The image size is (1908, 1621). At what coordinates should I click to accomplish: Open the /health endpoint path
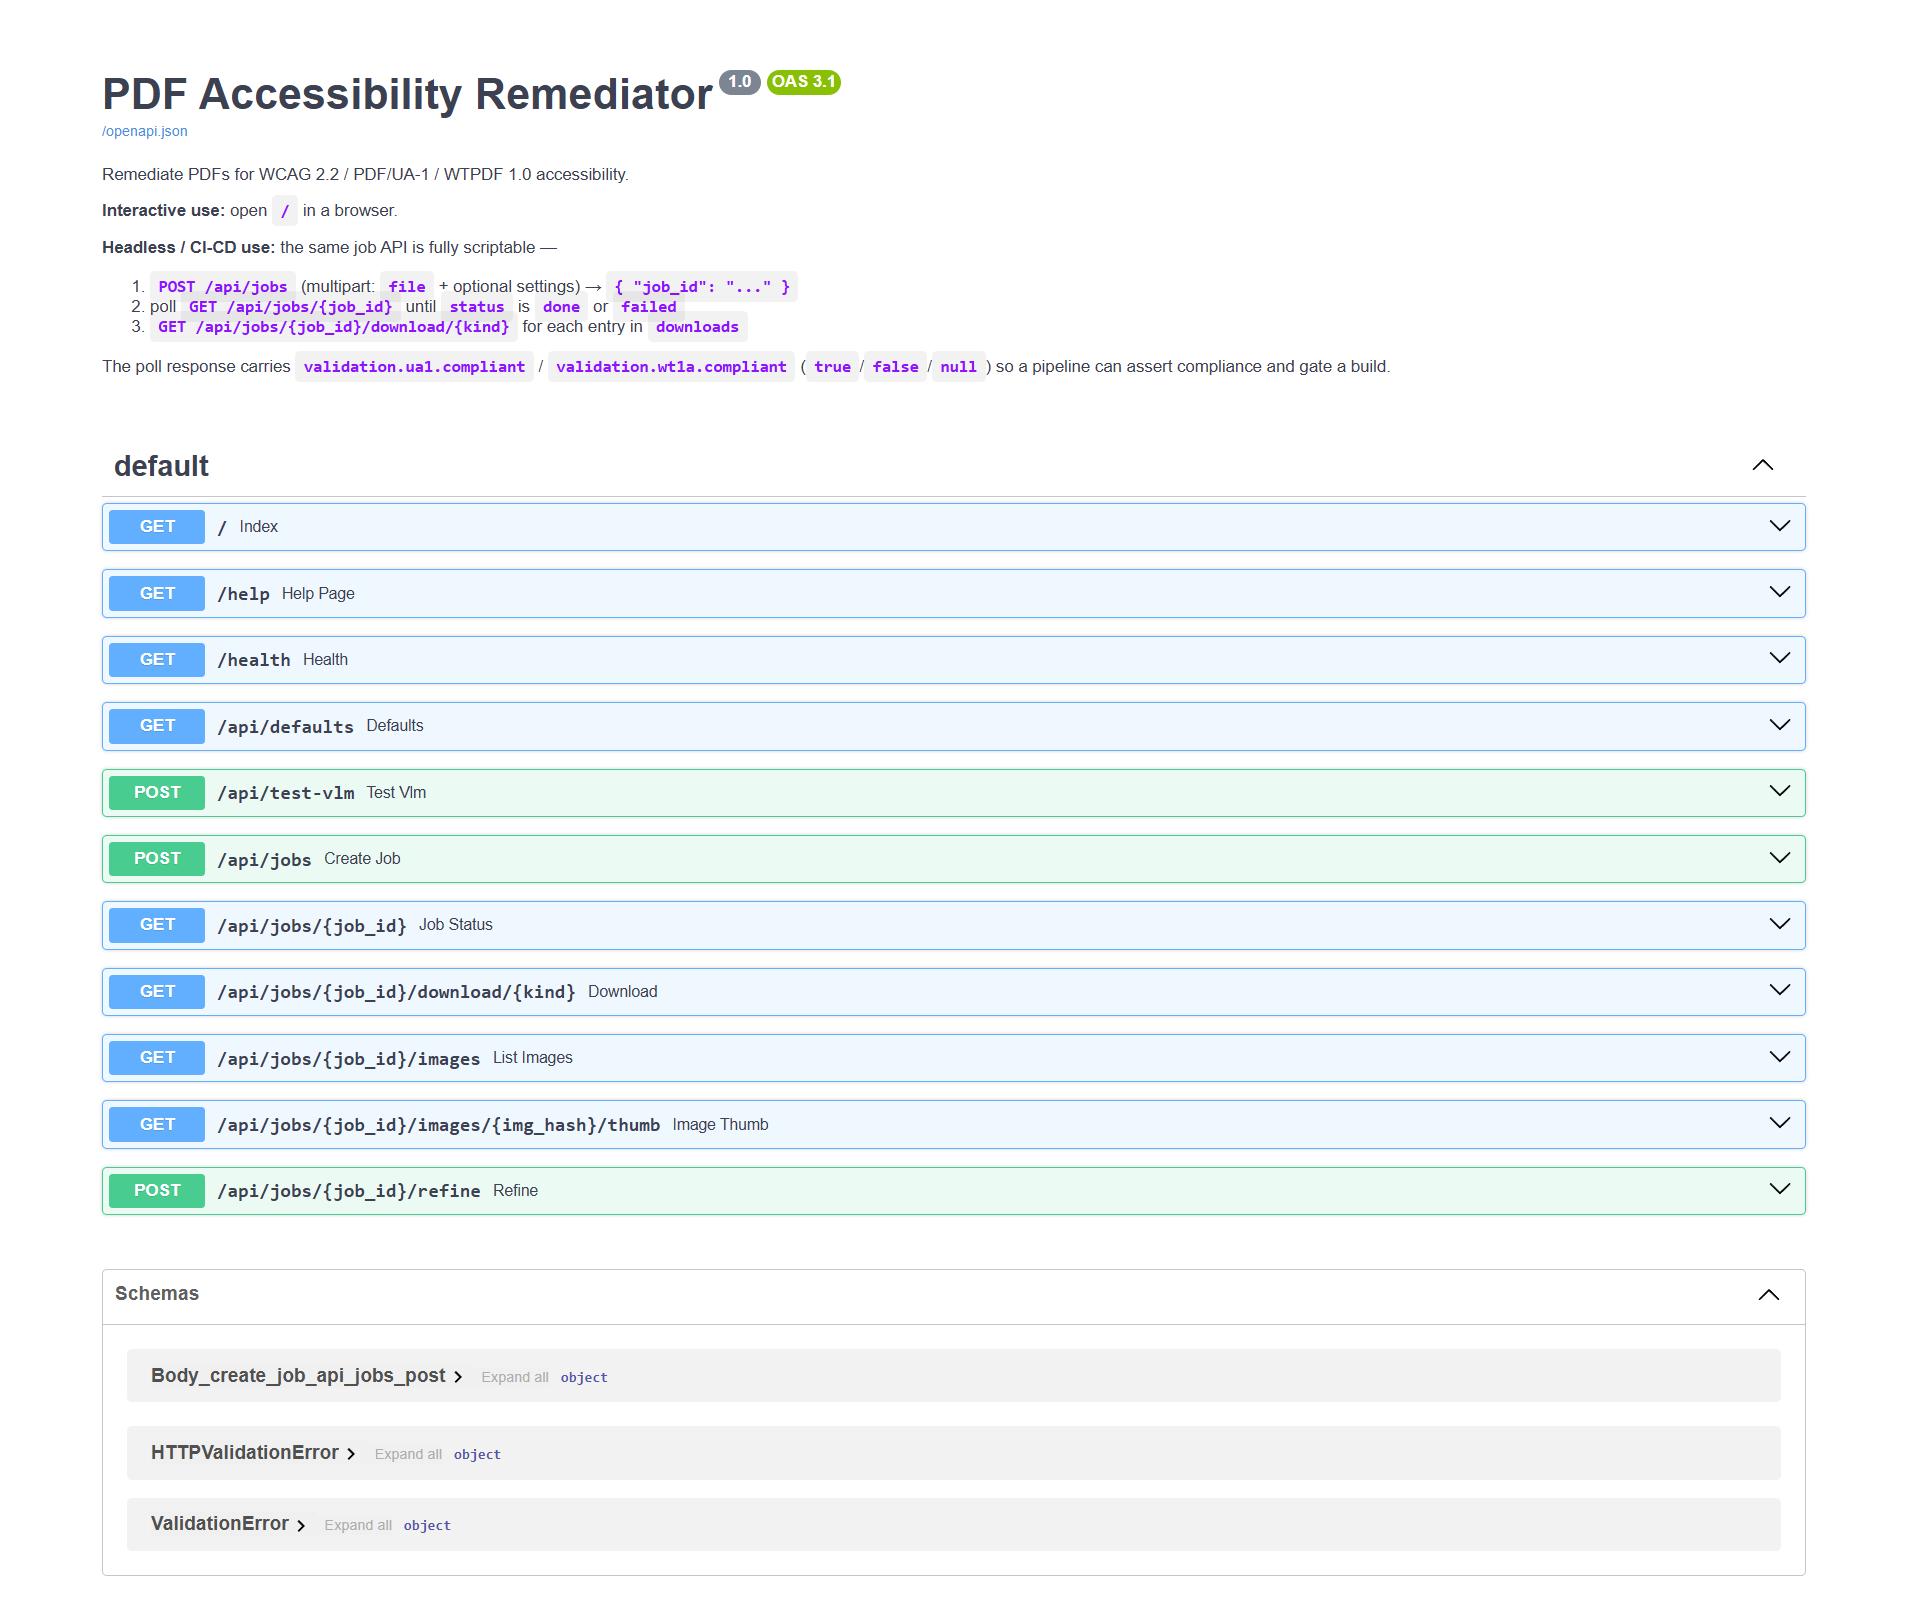tap(254, 660)
